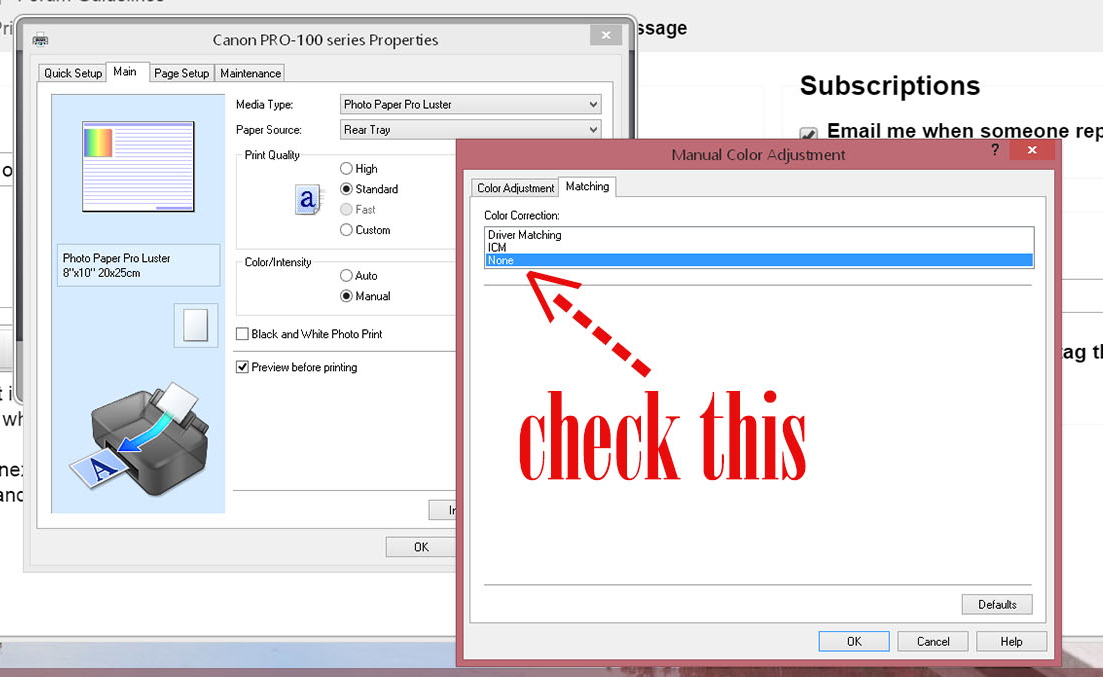Uncheck Preview before printing
The height and width of the screenshot is (677, 1103).
click(242, 367)
